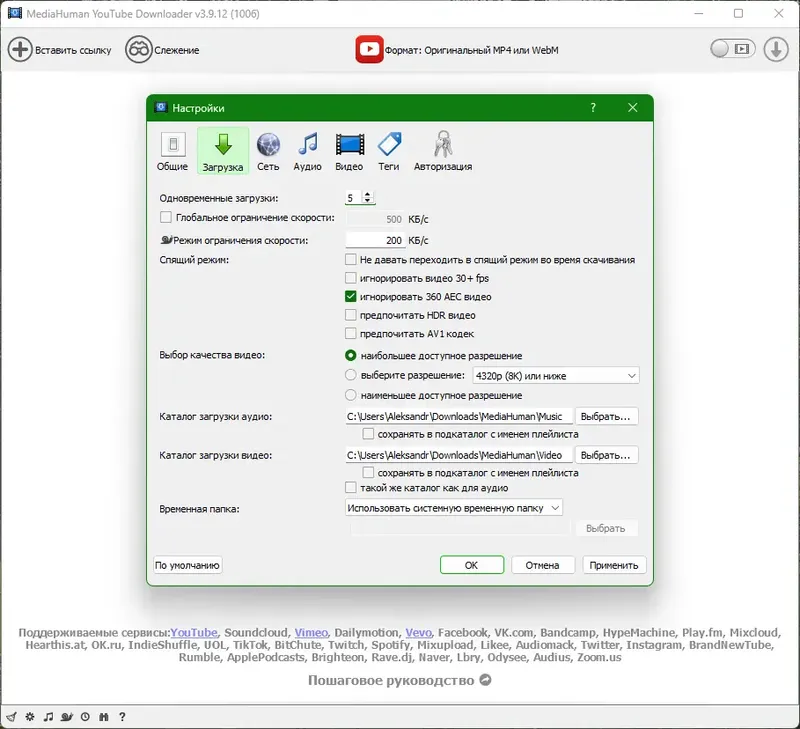Switch to the Загрузка tab
The width and height of the screenshot is (800, 729).
click(x=222, y=148)
